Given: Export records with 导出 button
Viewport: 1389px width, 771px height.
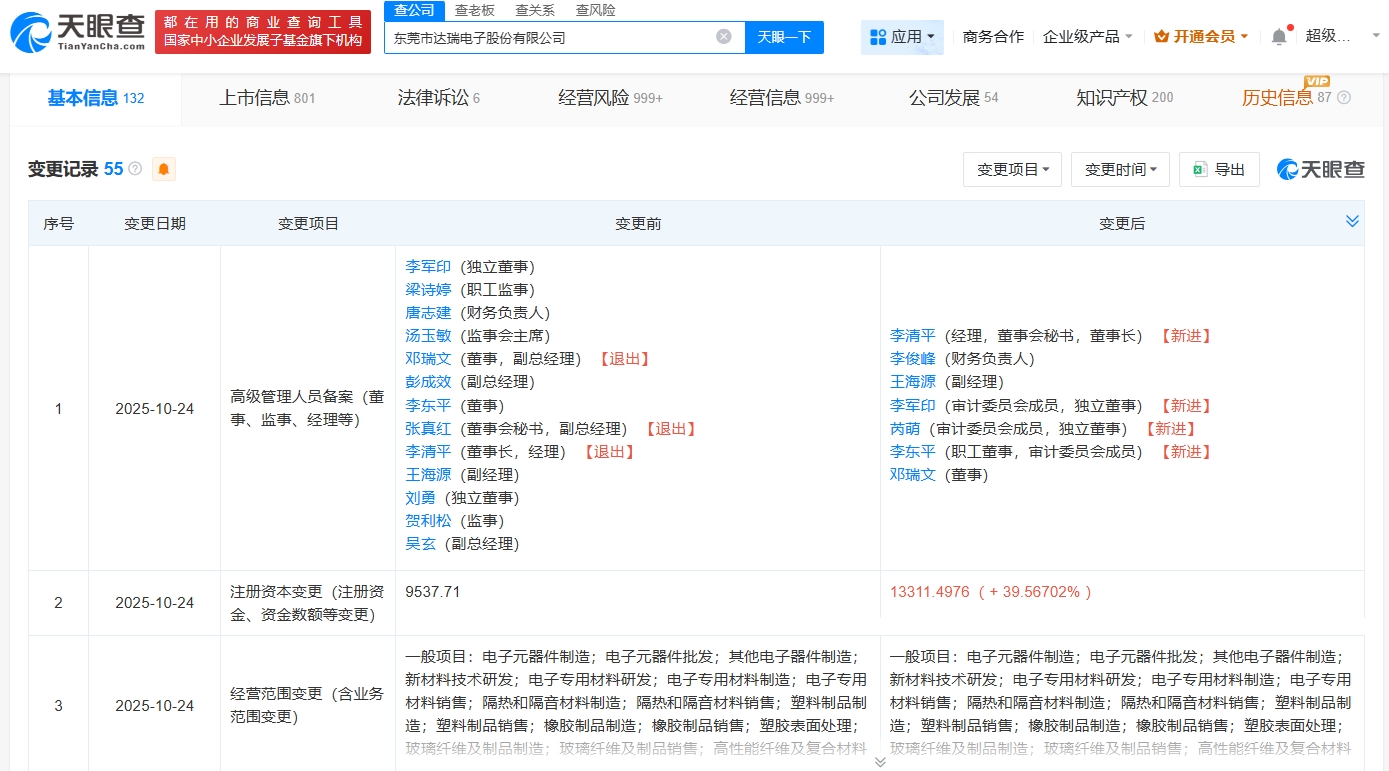Looking at the screenshot, I should click(1219, 170).
